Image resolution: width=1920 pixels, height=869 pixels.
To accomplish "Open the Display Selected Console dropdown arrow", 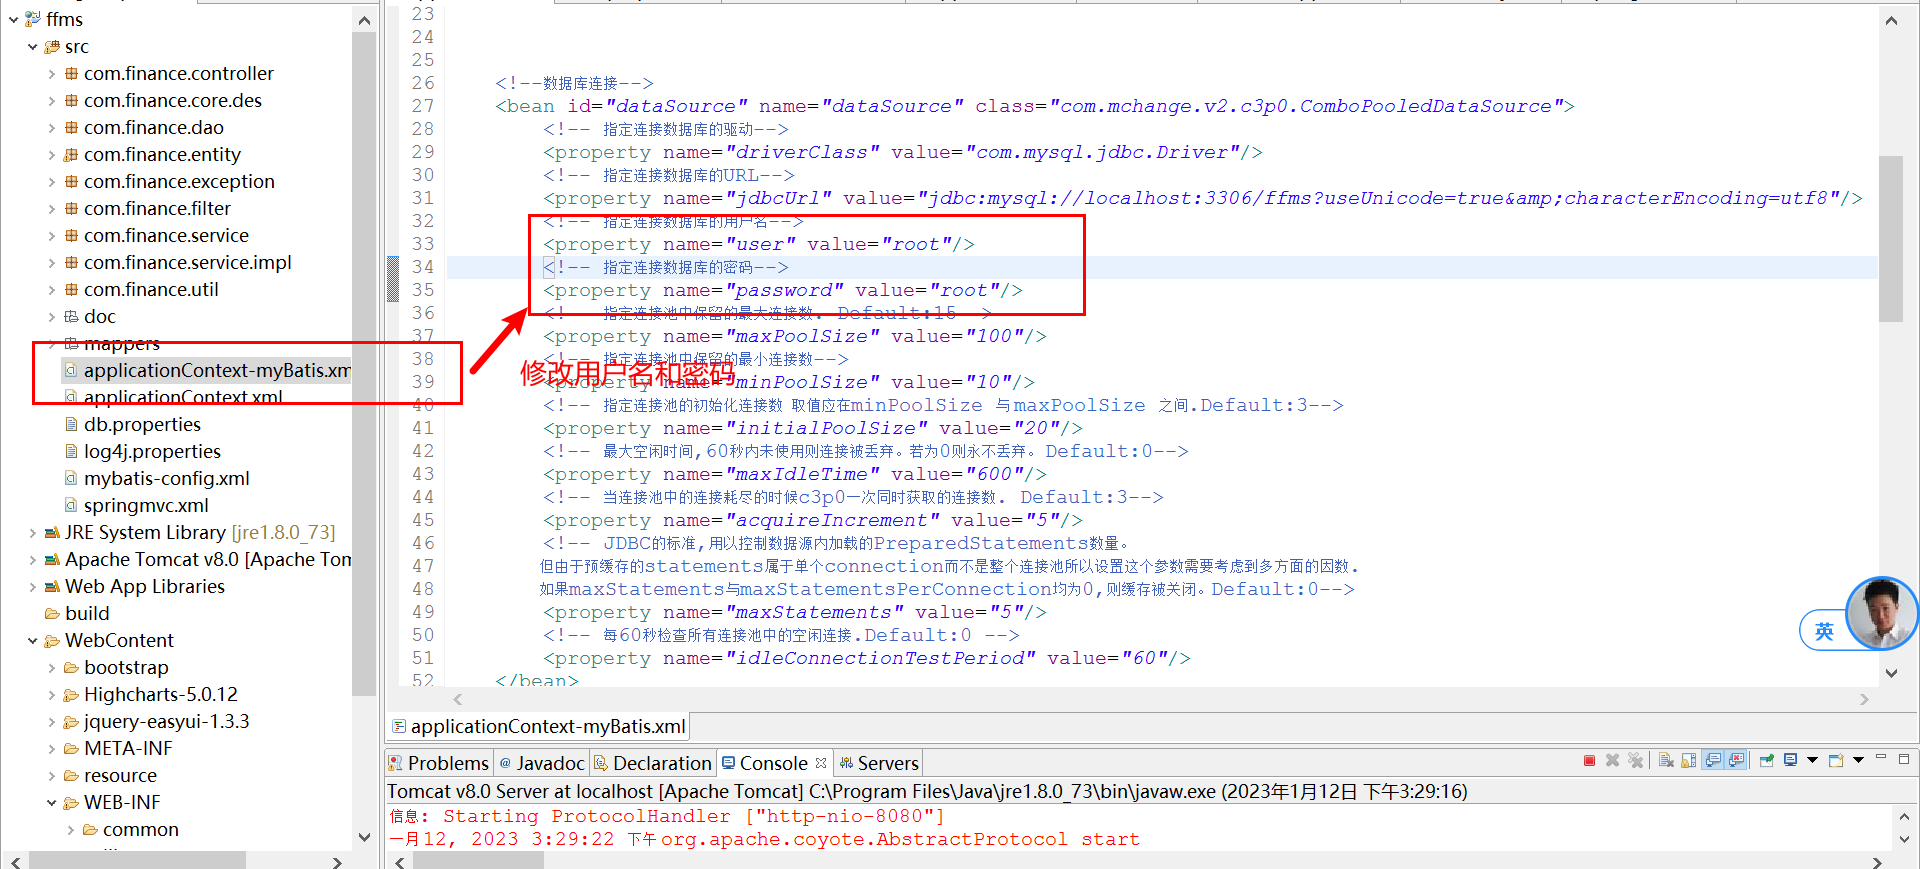I will [x=1812, y=760].
